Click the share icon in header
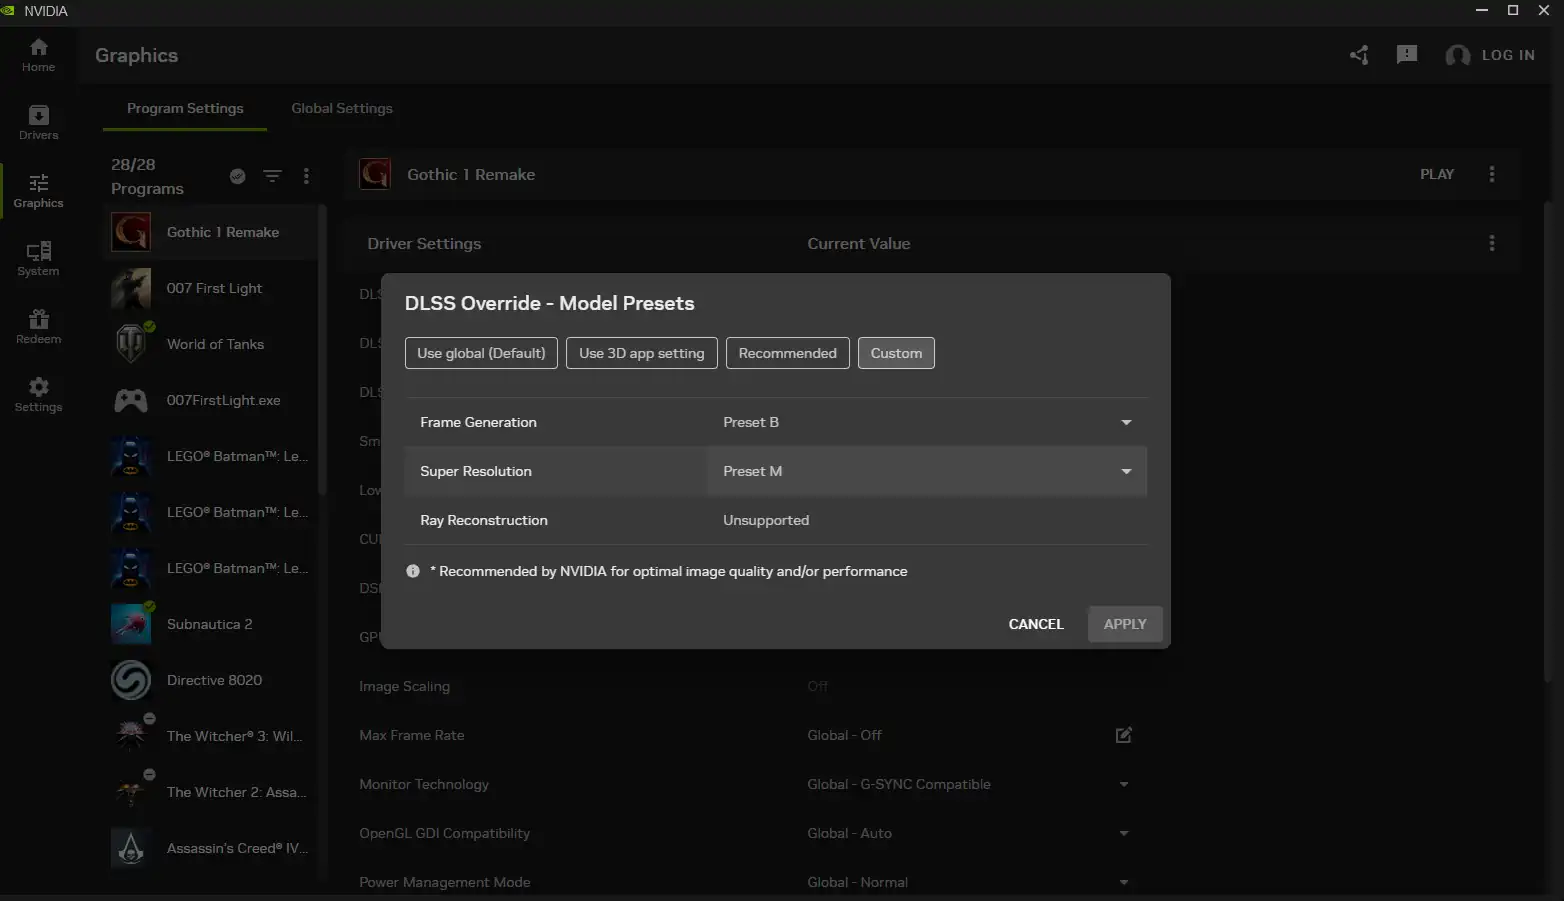The width and height of the screenshot is (1564, 901). [1359, 55]
